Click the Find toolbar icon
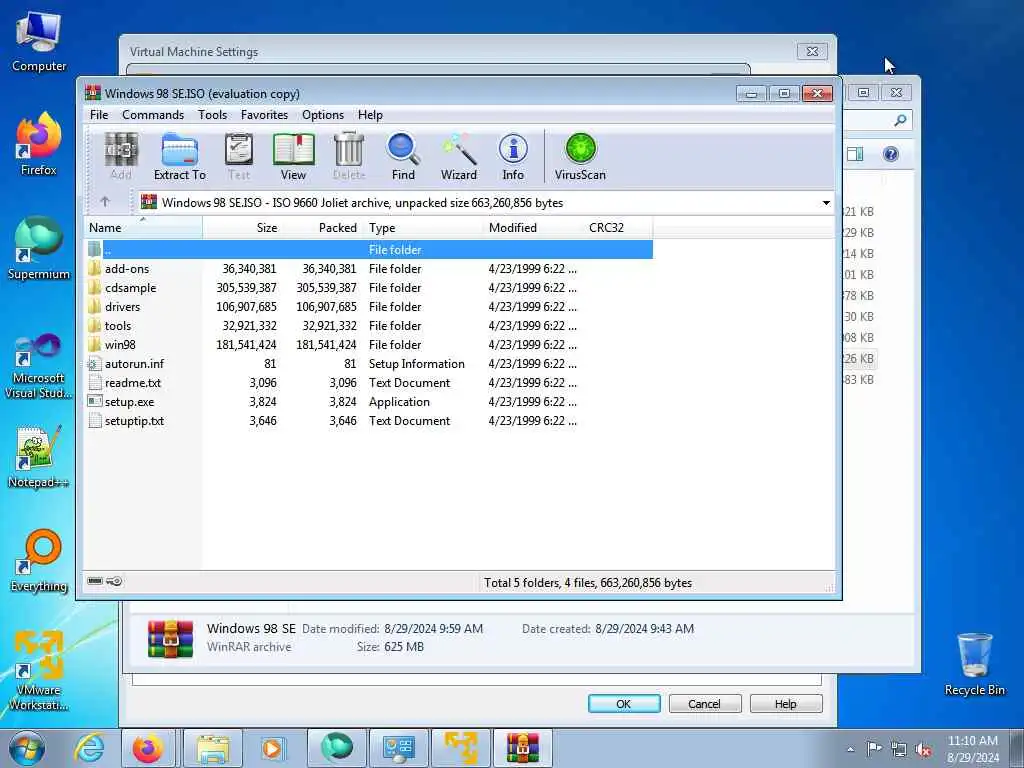1024x768 pixels. click(403, 157)
